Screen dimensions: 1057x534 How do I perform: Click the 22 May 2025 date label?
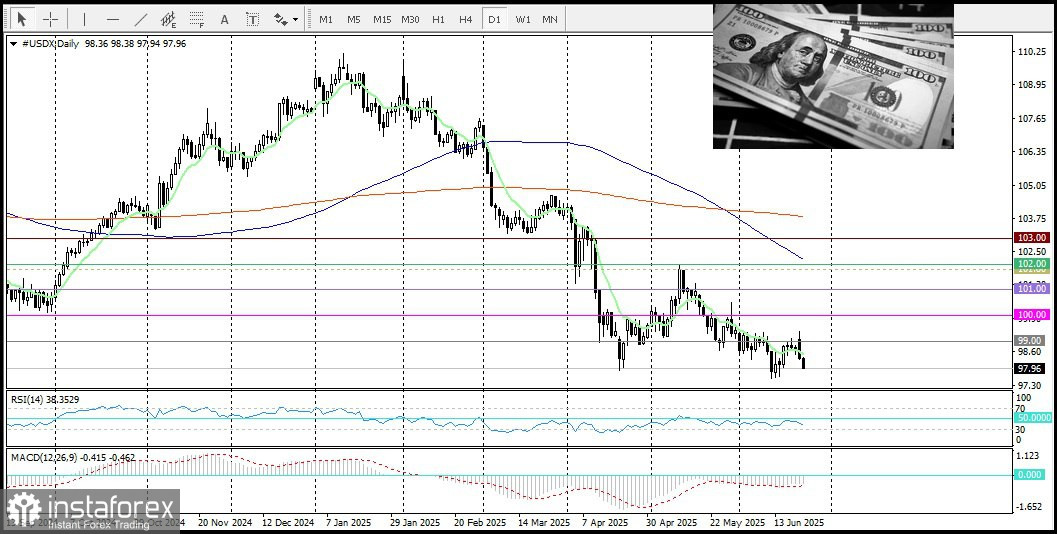tap(737, 523)
